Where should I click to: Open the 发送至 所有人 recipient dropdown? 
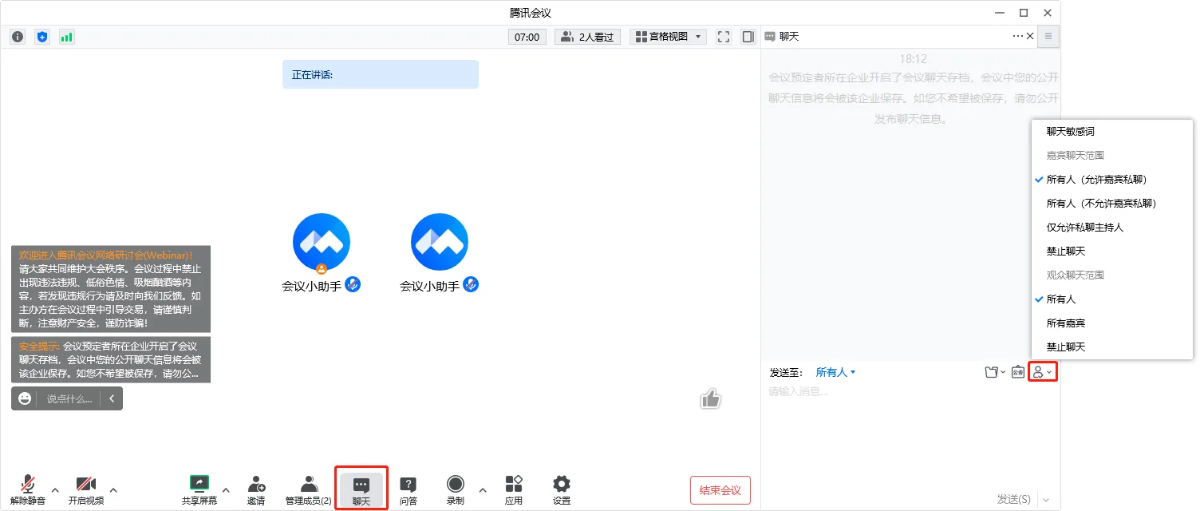[836, 372]
